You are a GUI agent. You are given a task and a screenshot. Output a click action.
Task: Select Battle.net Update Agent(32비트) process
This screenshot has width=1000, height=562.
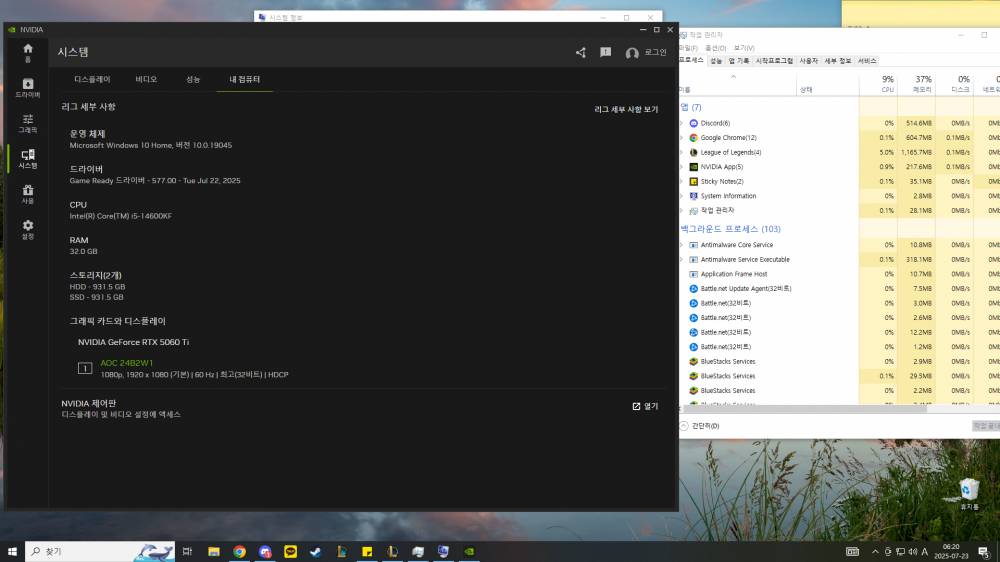tap(746, 289)
